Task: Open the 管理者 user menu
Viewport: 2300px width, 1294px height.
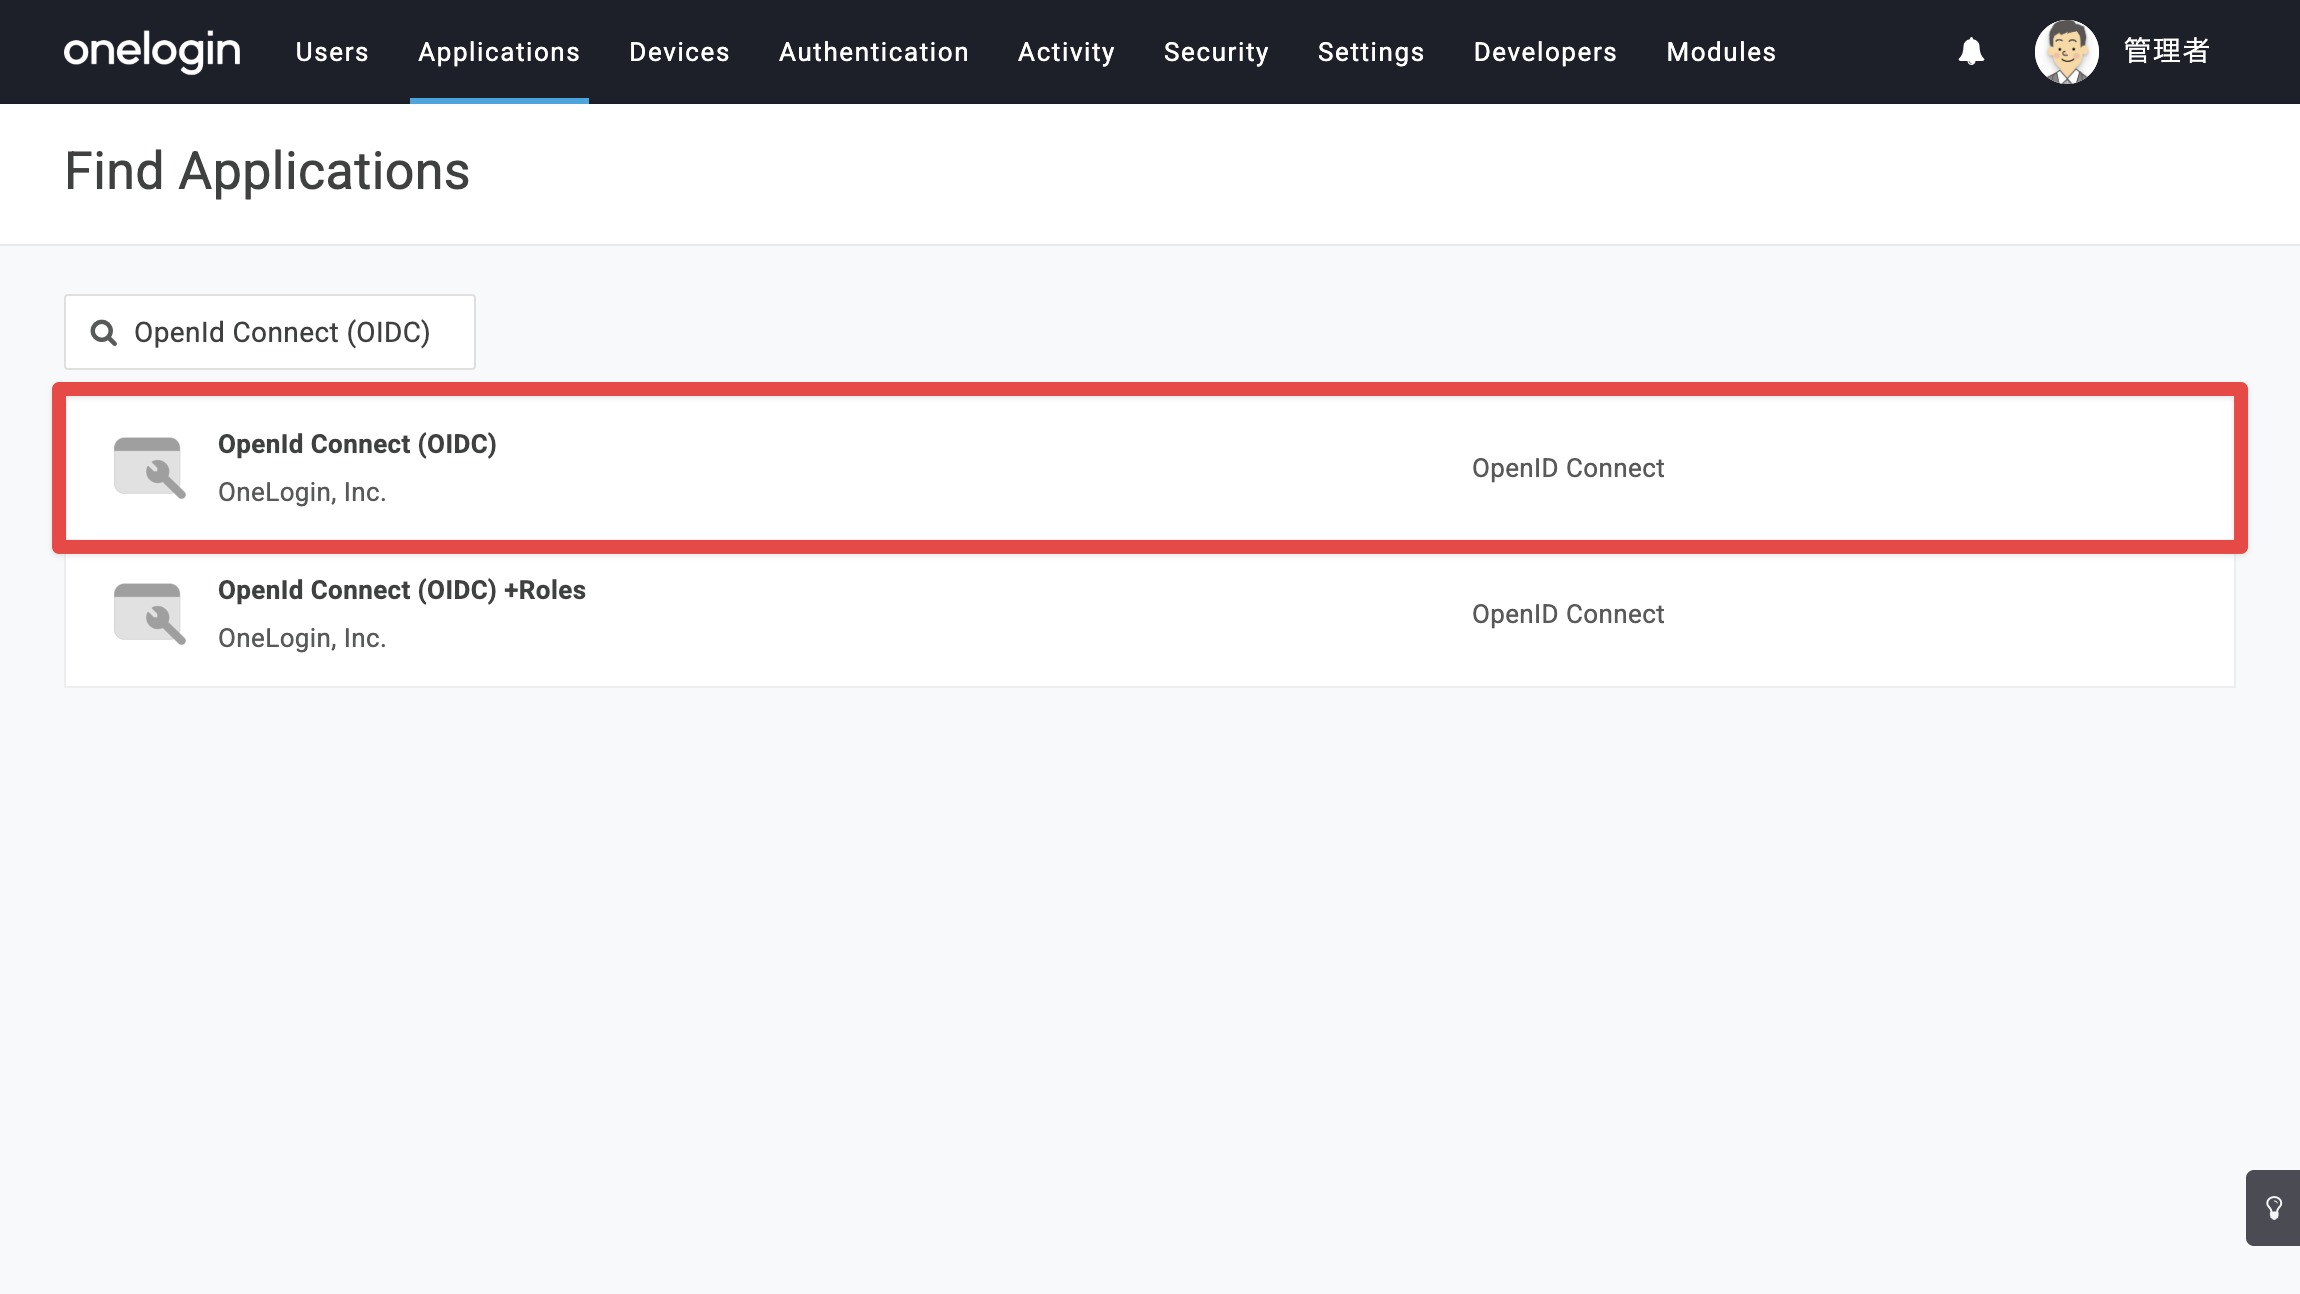Action: point(2166,51)
